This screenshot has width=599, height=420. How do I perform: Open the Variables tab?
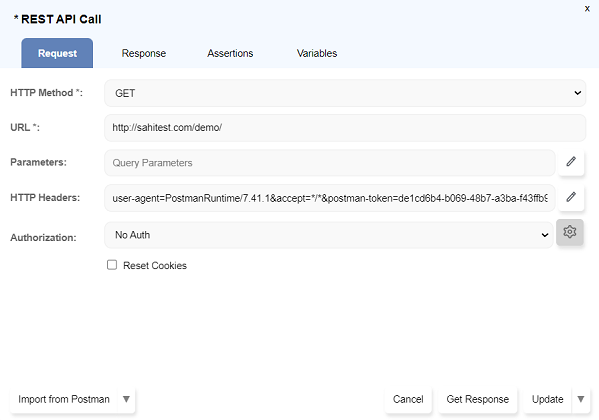pyautogui.click(x=317, y=53)
